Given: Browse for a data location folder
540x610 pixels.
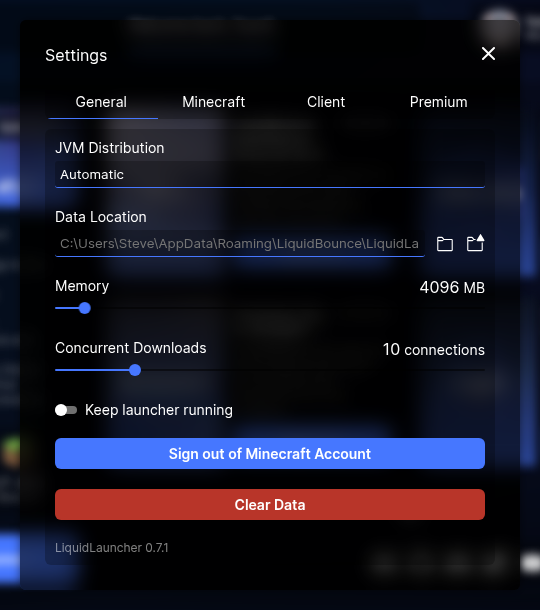Looking at the screenshot, I should tap(445, 244).
